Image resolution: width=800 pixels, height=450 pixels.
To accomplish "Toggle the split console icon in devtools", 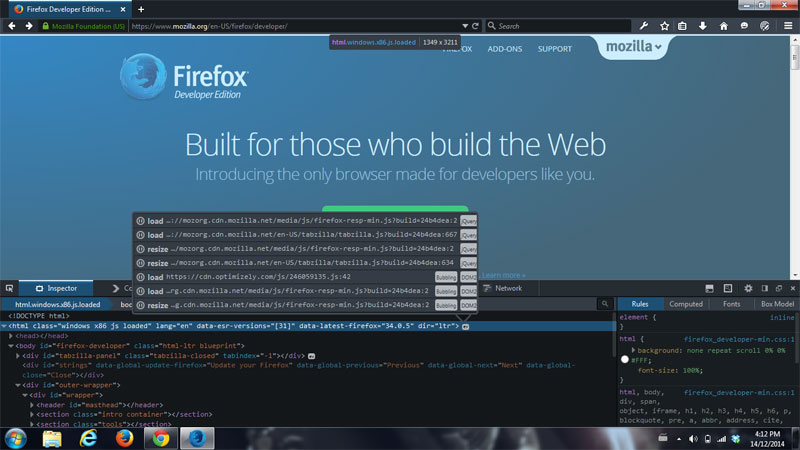I will point(709,288).
